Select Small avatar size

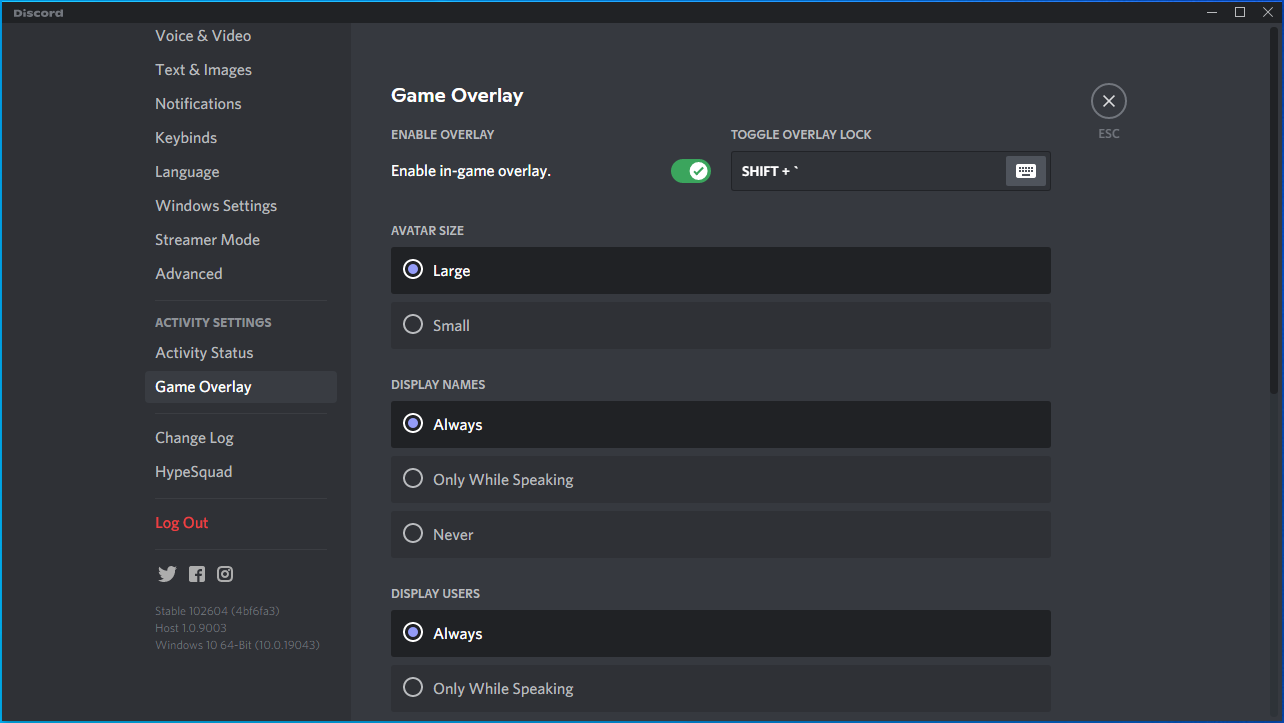coord(413,325)
